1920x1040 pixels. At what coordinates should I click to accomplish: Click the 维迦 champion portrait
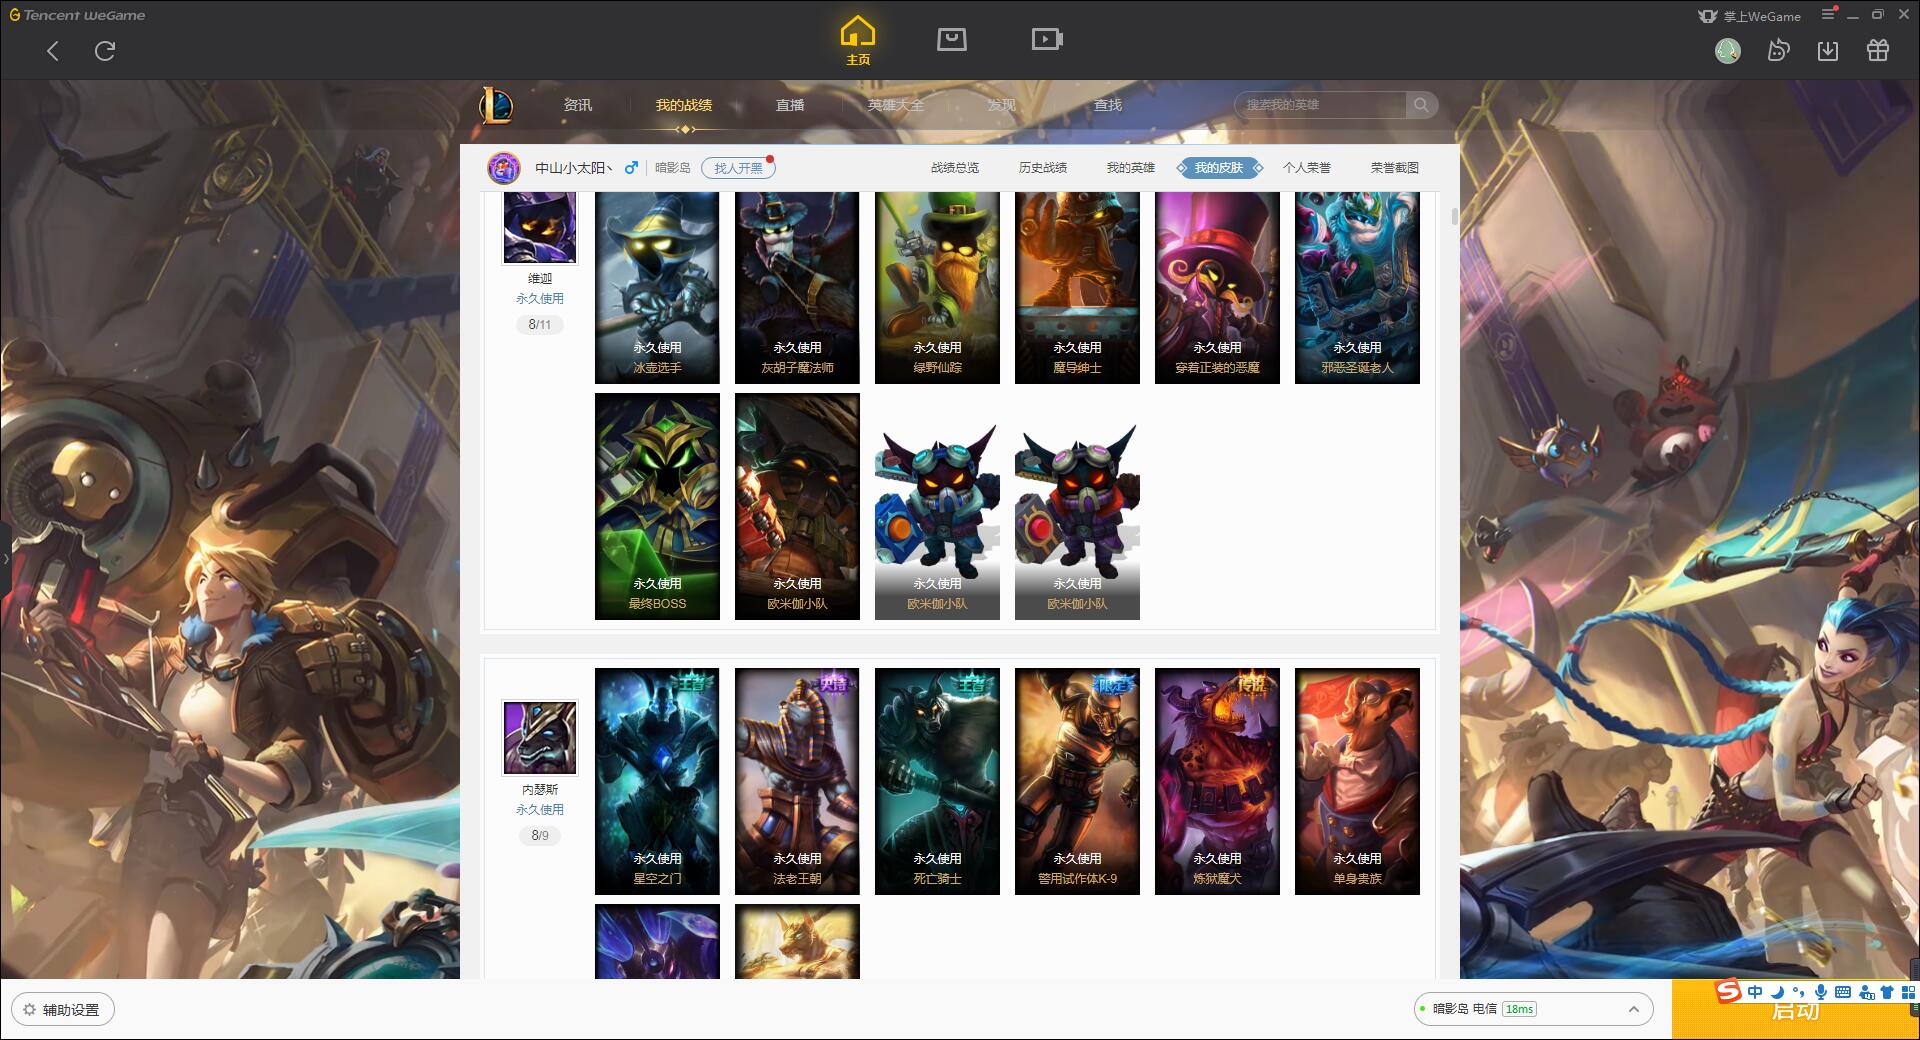[x=539, y=227]
